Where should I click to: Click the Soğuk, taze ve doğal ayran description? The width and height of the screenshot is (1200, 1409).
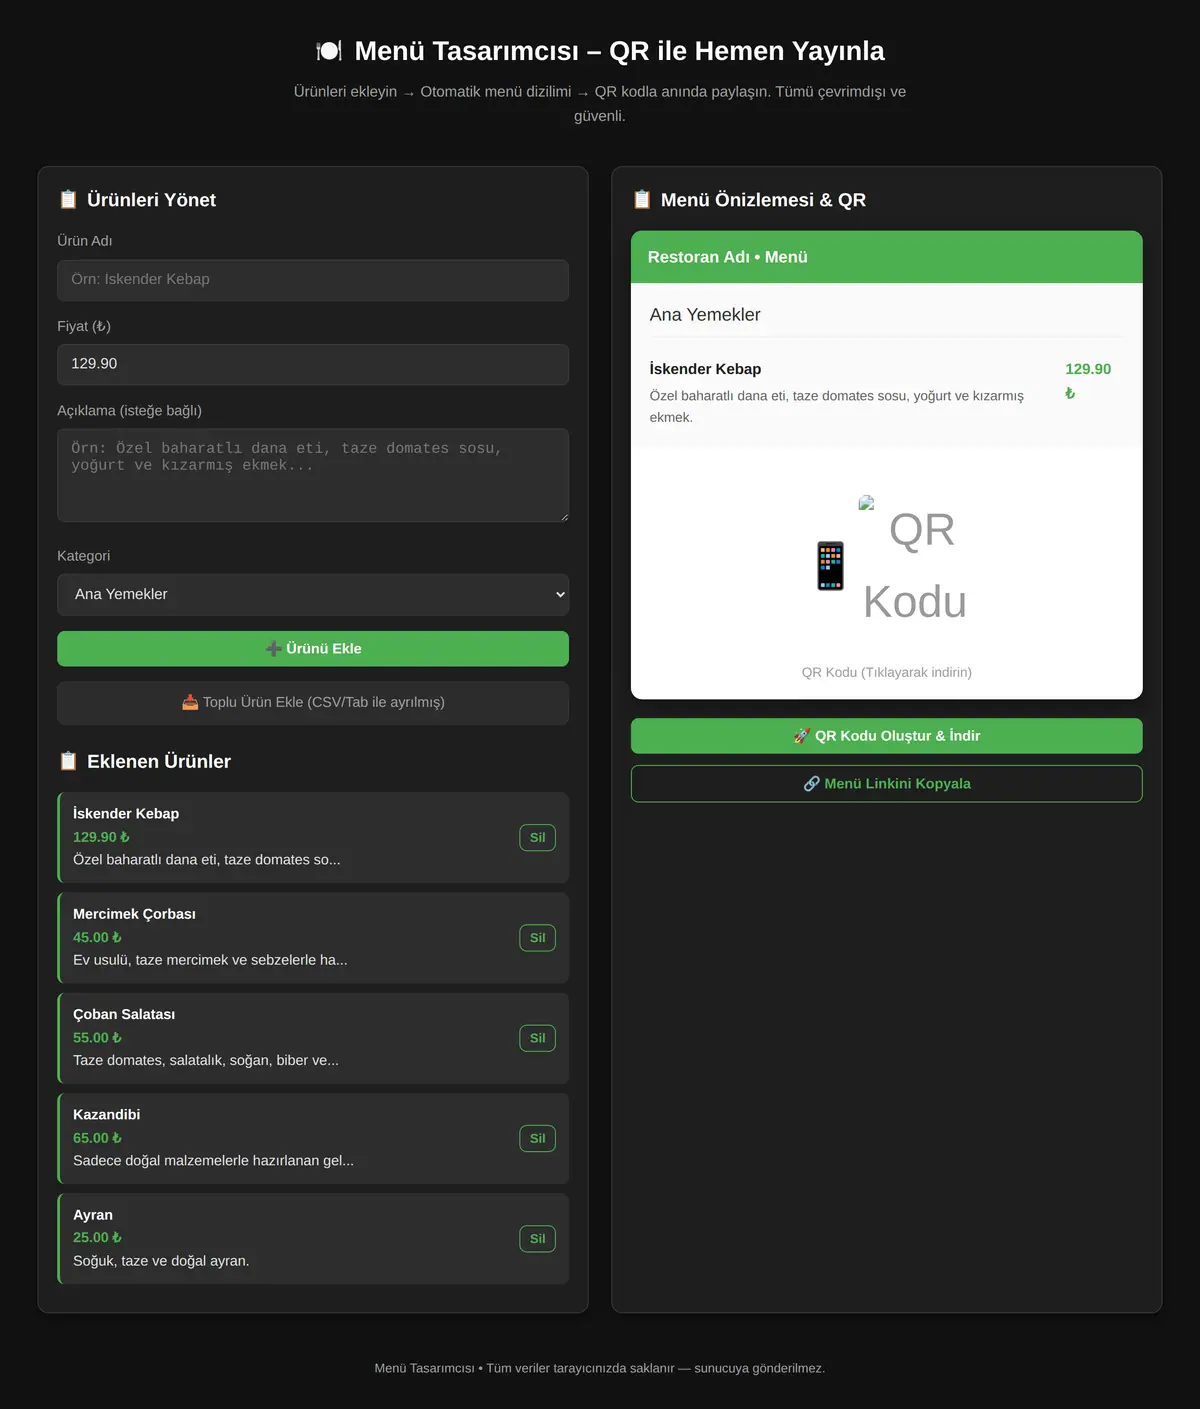161,1261
